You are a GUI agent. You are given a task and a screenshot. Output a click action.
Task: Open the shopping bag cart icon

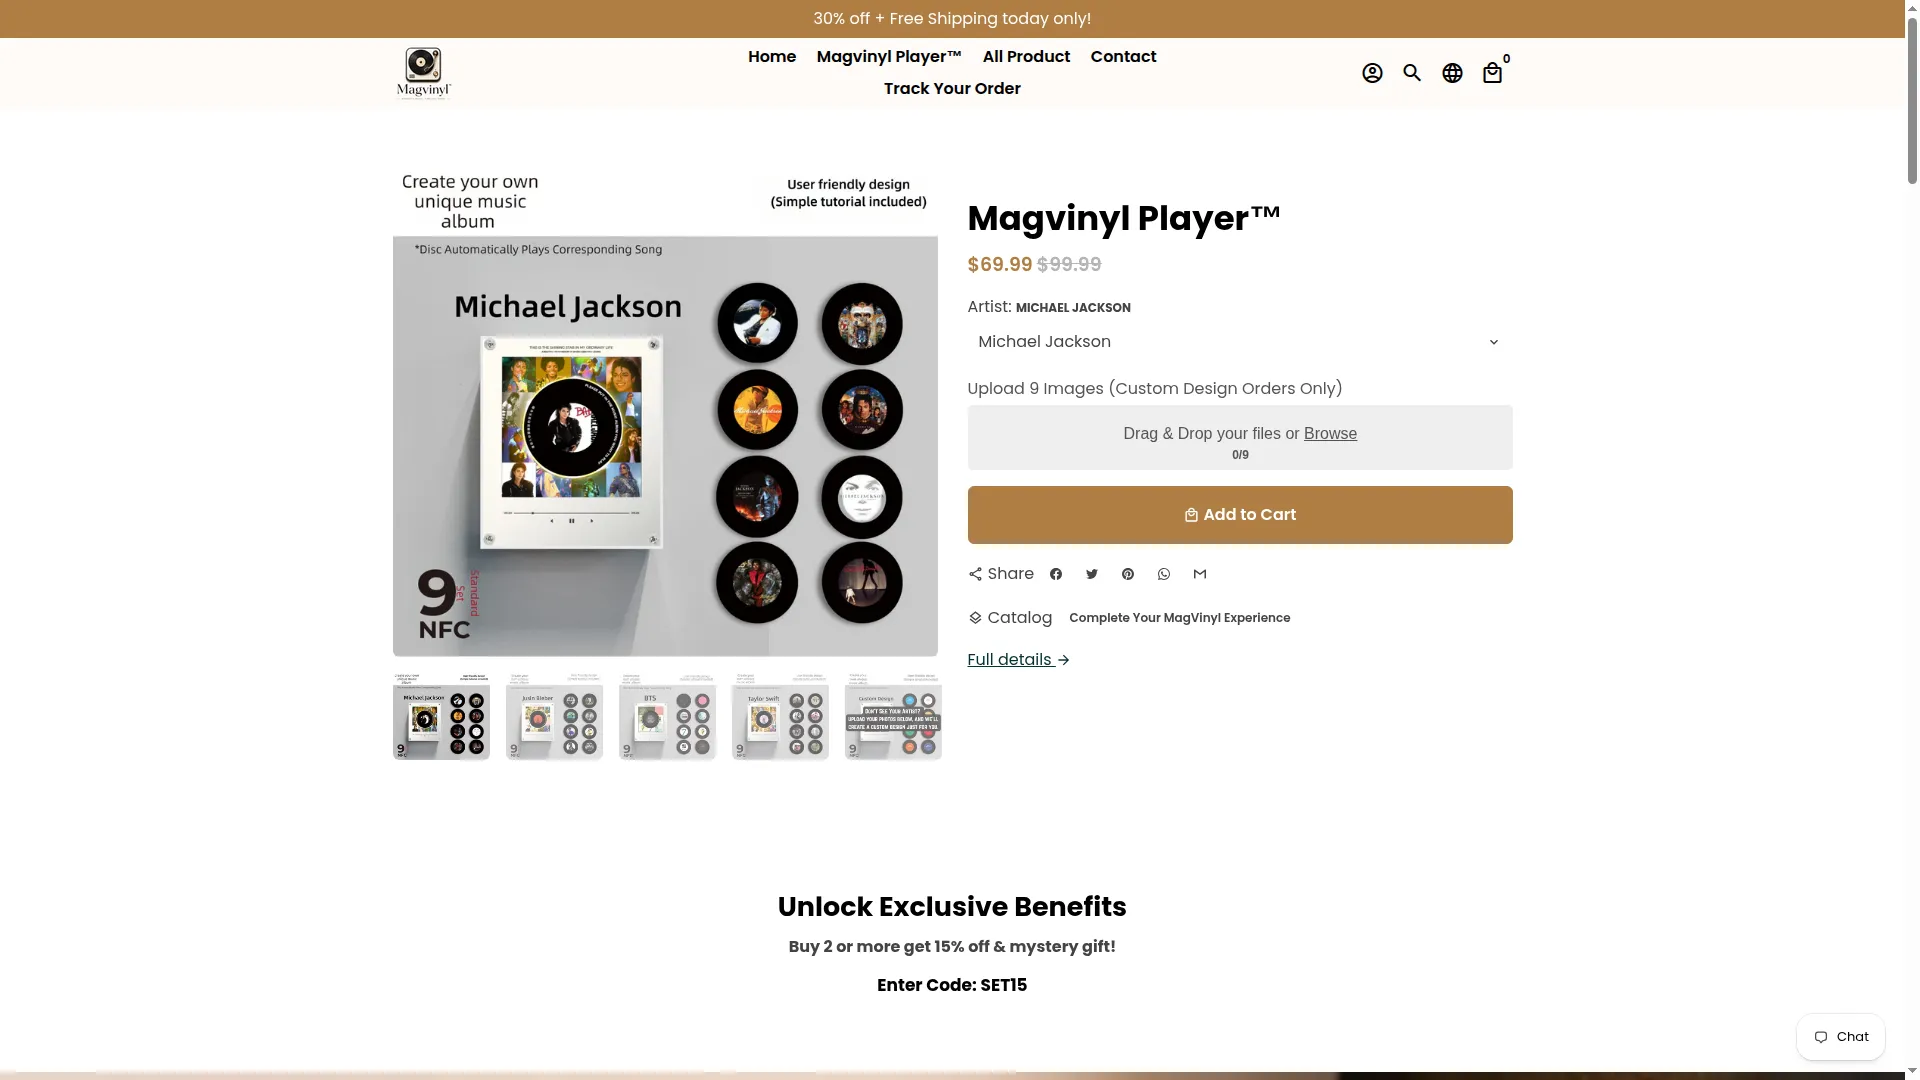pyautogui.click(x=1492, y=73)
